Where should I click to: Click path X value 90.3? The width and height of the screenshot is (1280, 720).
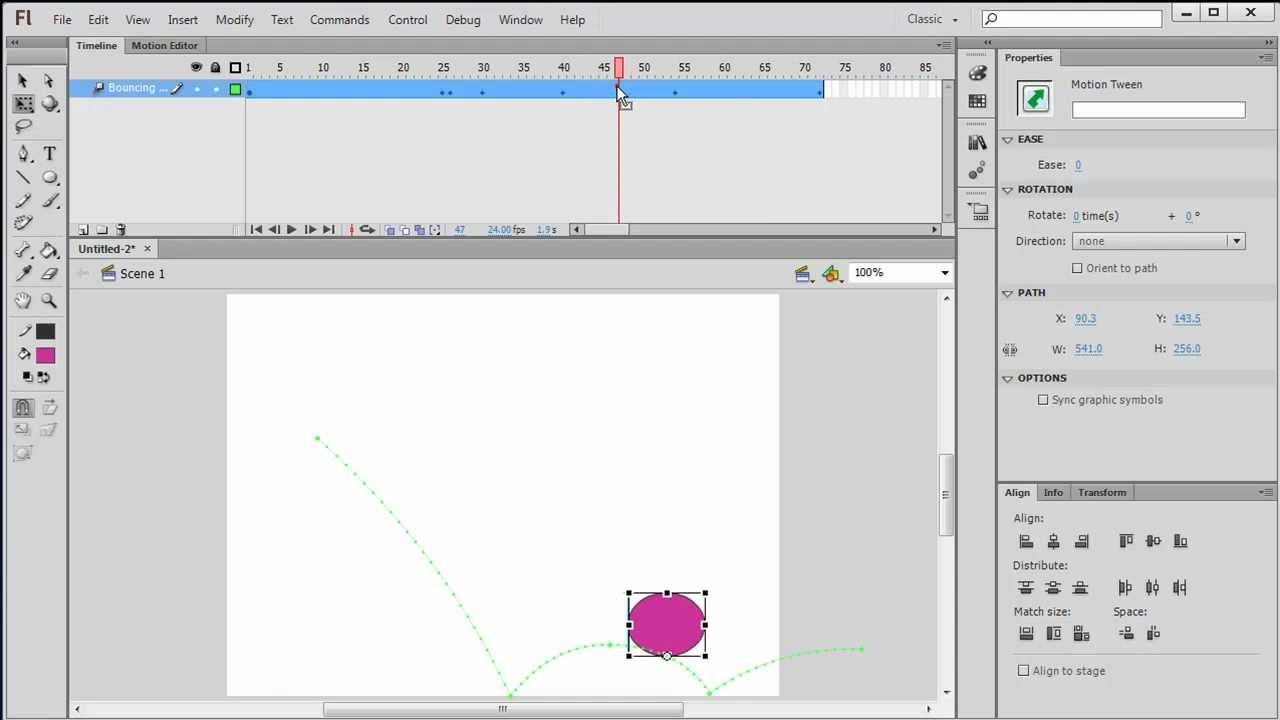[1085, 318]
